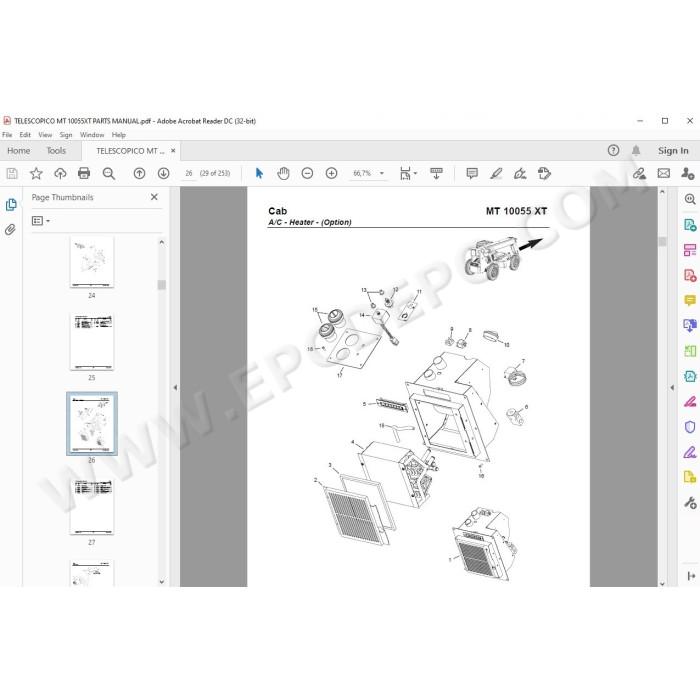The image size is (700, 700).
Task: Open the notifications bell
Action: point(636,150)
